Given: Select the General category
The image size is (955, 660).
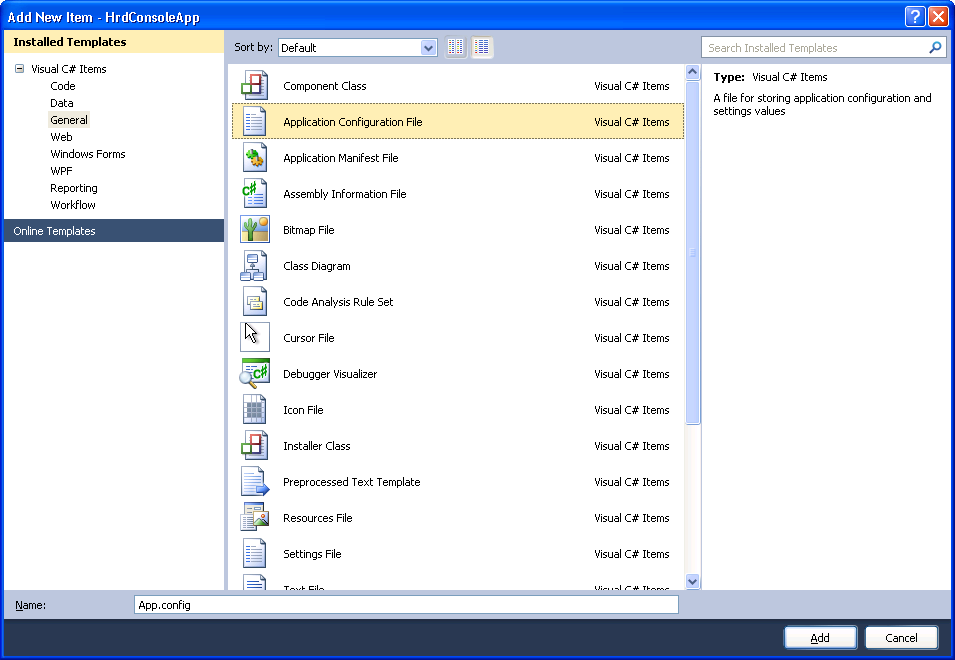Looking at the screenshot, I should [69, 120].
